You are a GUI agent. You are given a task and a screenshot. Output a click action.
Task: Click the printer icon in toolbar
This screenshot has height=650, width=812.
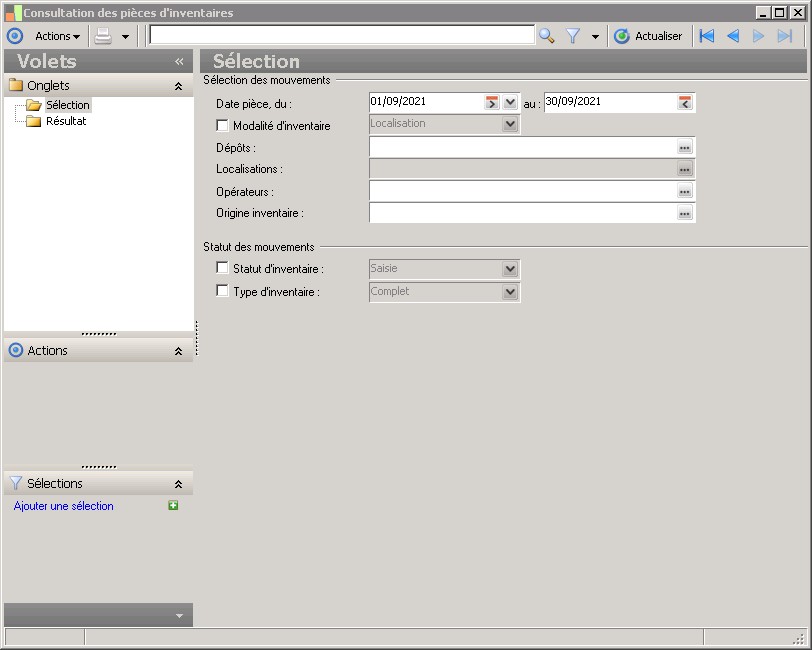pos(103,36)
